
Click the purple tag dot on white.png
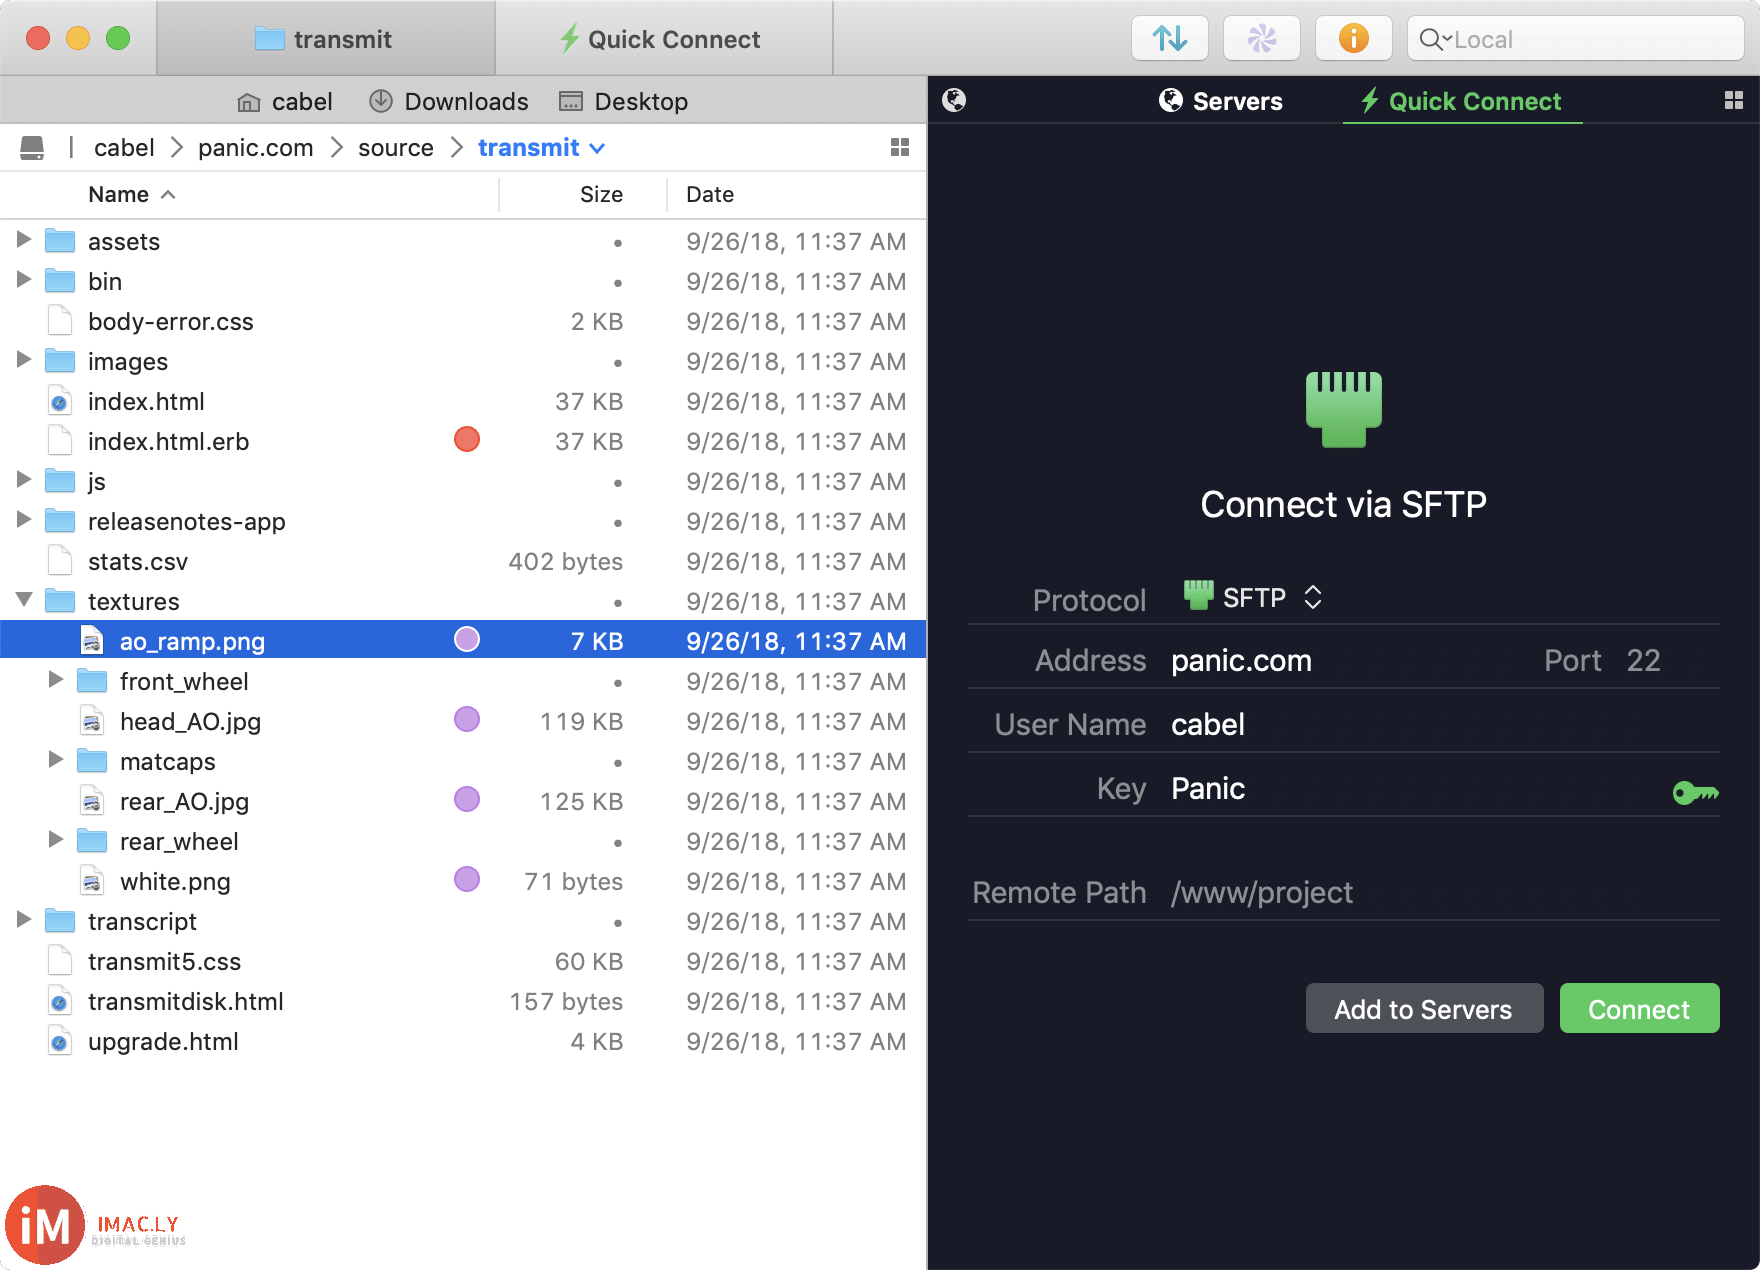(x=467, y=880)
